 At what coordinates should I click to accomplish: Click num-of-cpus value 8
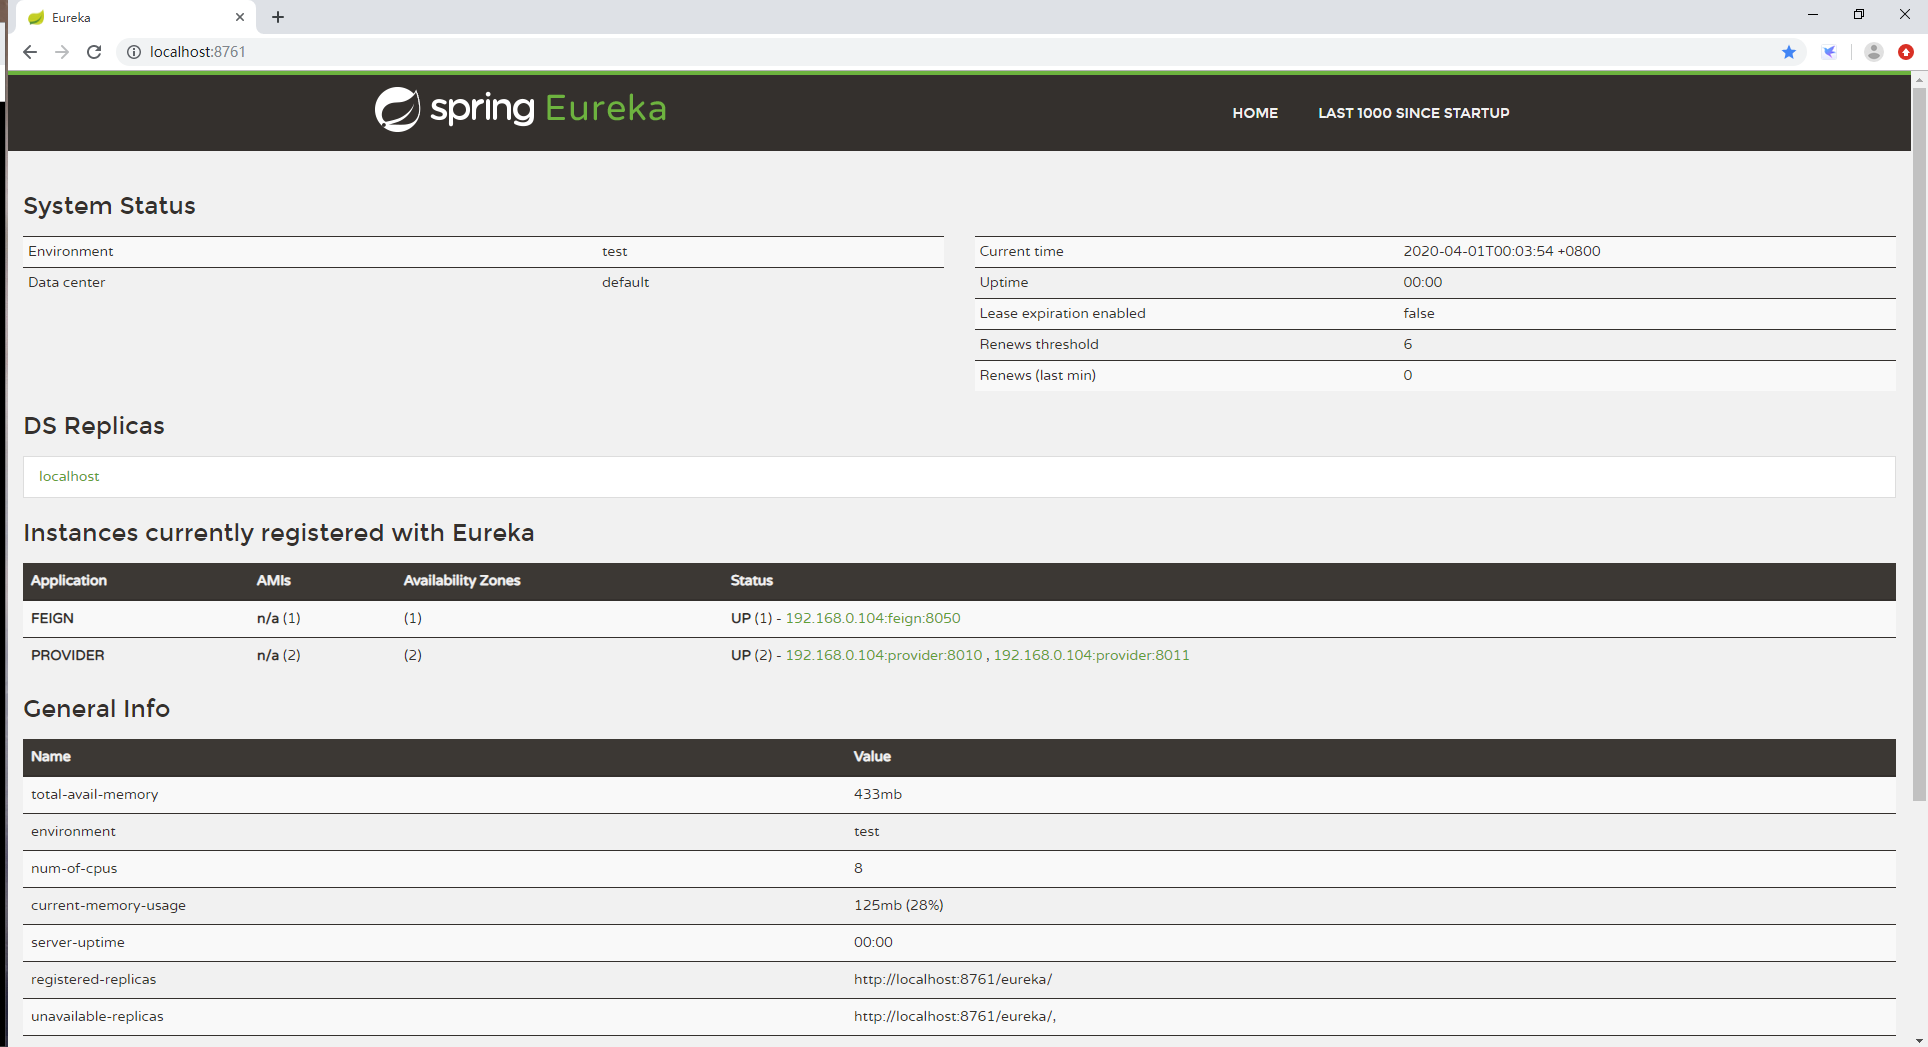click(x=858, y=868)
